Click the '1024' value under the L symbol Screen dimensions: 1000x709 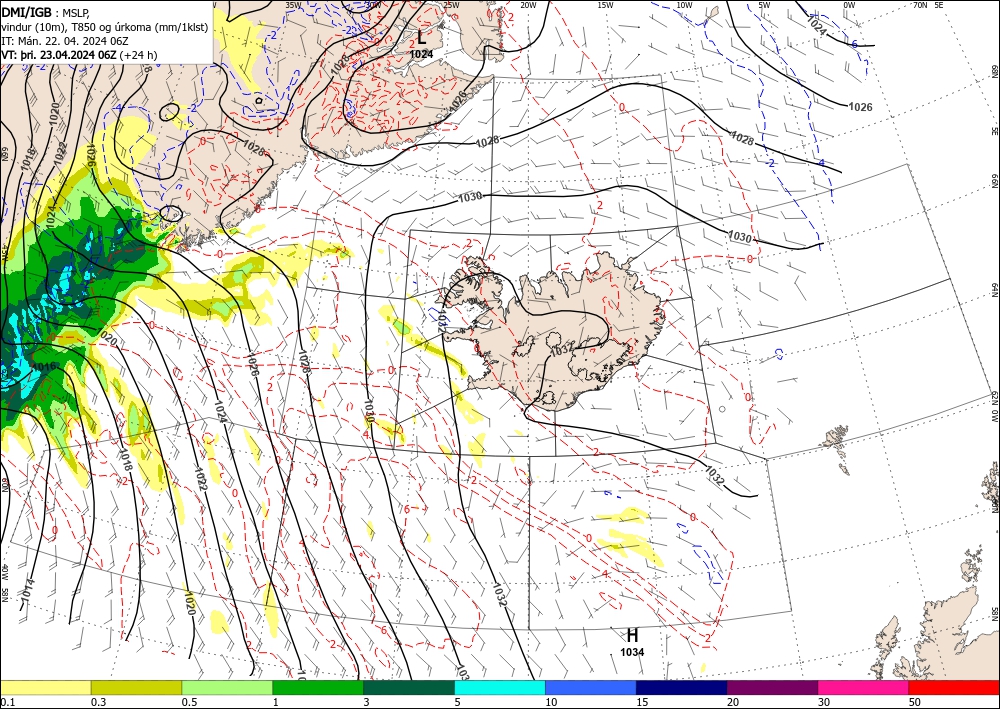[421, 54]
